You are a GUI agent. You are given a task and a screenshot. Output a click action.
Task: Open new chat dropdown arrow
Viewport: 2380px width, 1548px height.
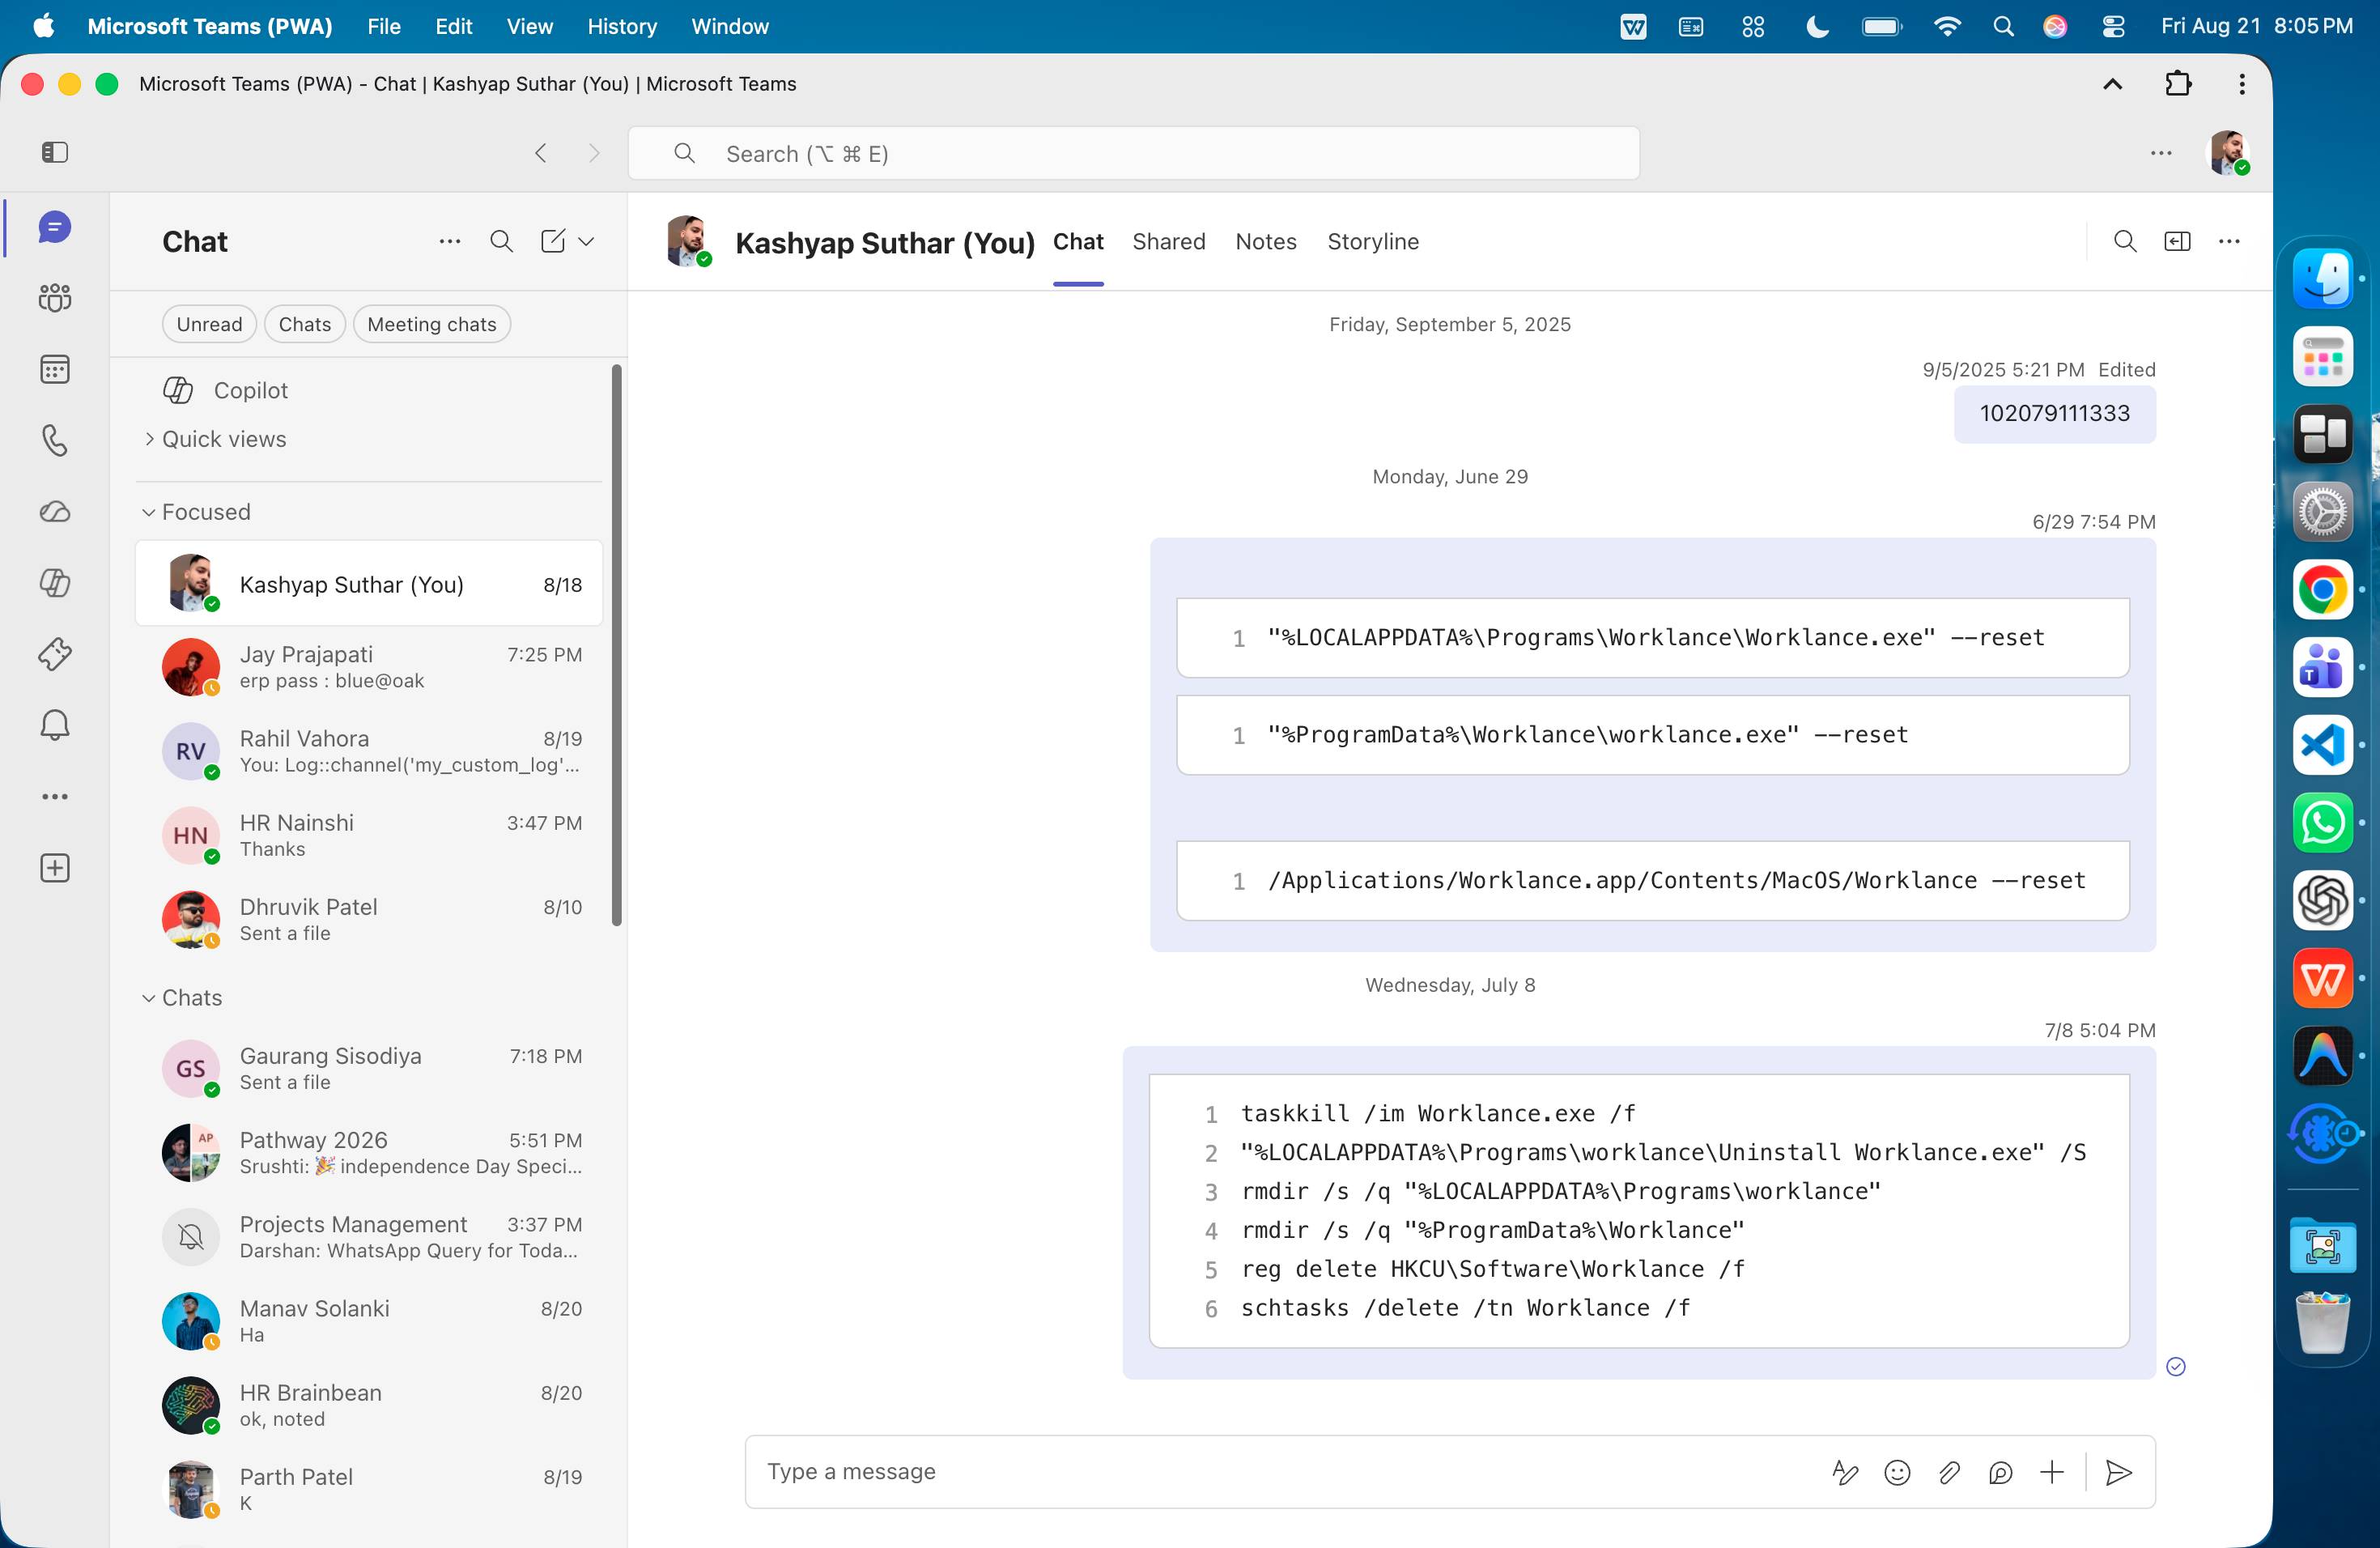point(587,241)
